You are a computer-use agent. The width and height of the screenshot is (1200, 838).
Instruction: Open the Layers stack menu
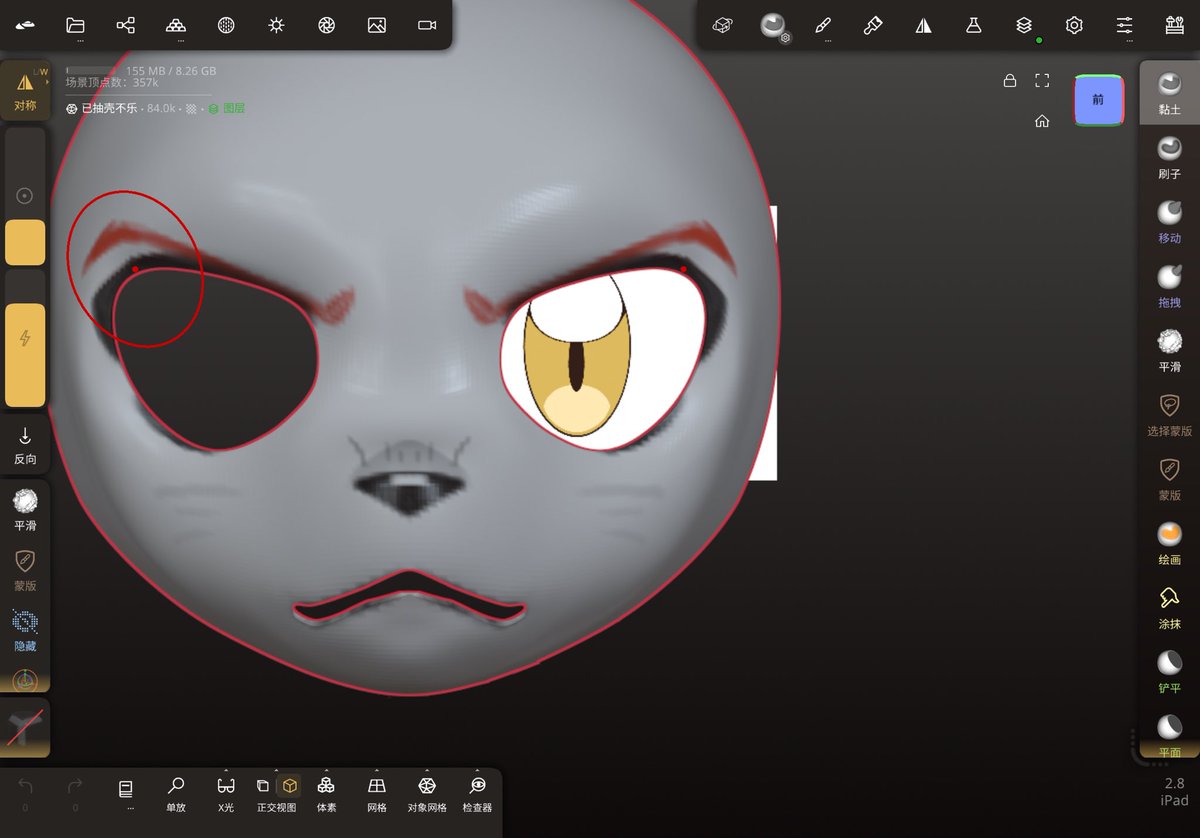[x=1024, y=25]
